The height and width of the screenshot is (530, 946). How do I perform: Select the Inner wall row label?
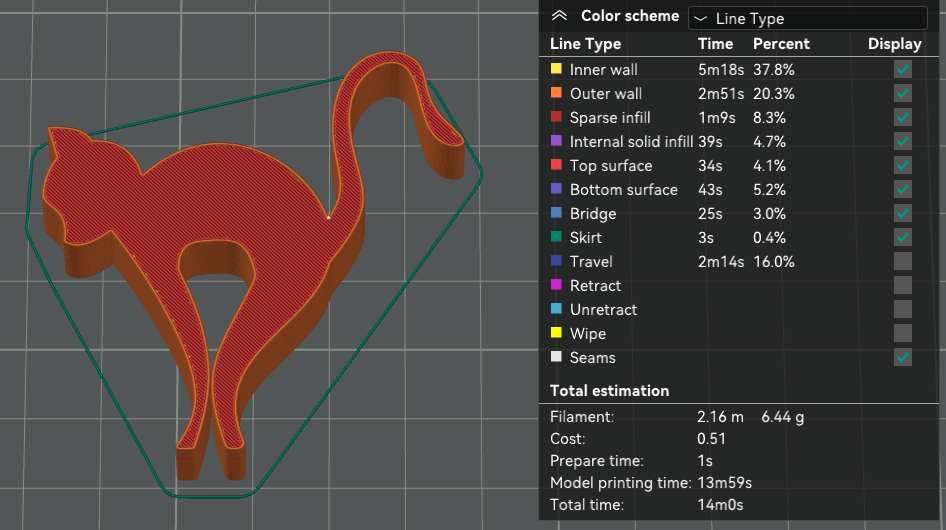tap(603, 70)
